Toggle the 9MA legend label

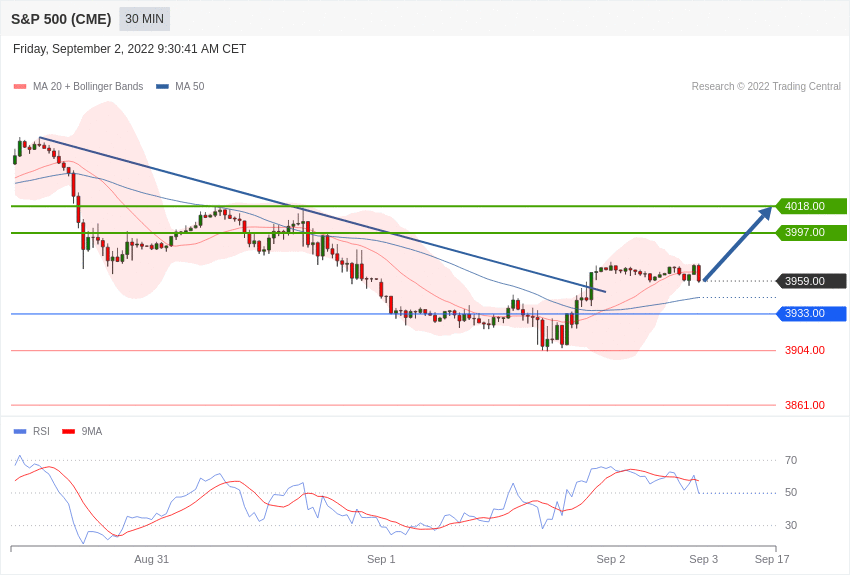click(92, 432)
